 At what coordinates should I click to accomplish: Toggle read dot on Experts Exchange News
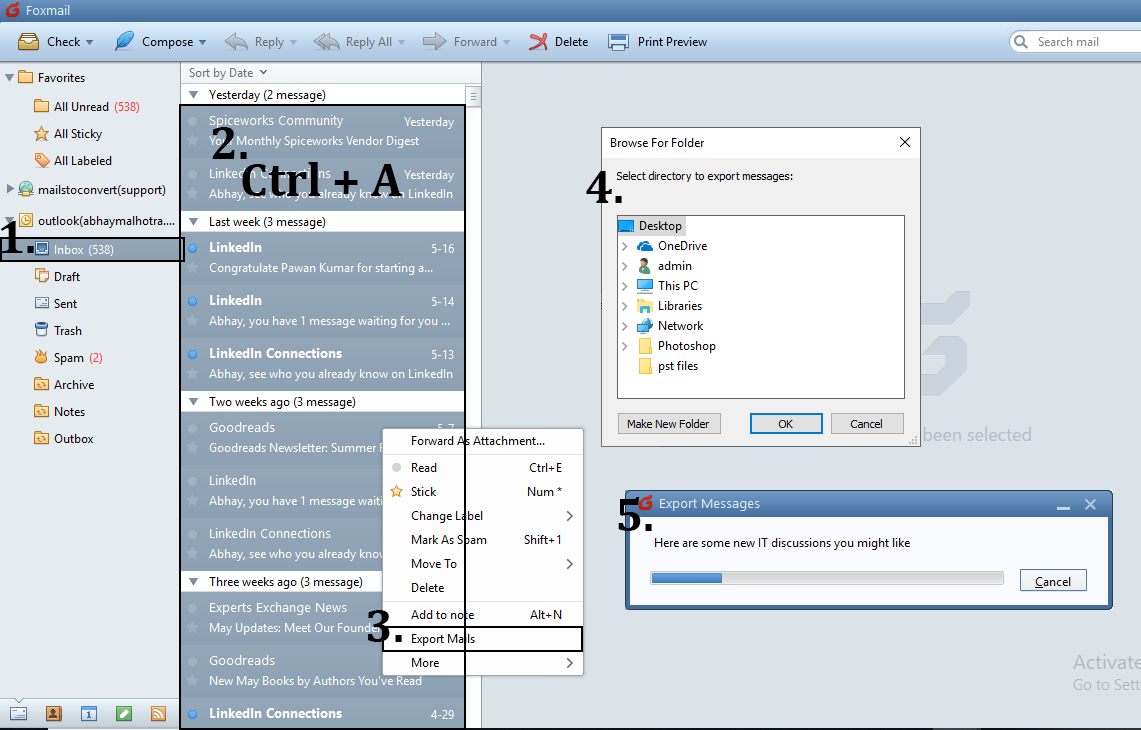(x=193, y=608)
